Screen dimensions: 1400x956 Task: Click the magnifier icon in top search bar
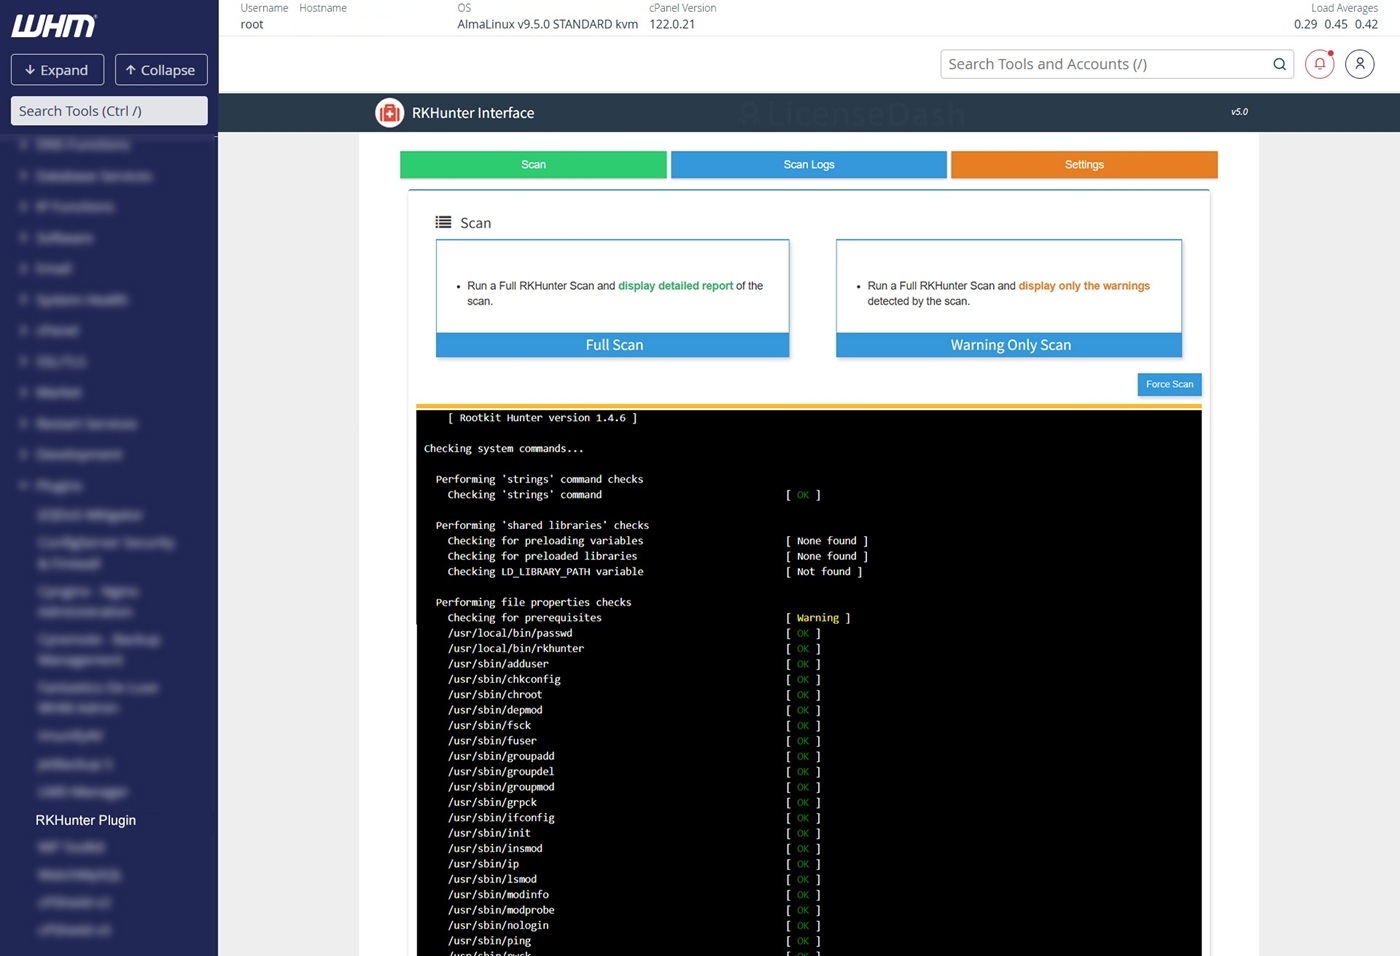coord(1279,64)
